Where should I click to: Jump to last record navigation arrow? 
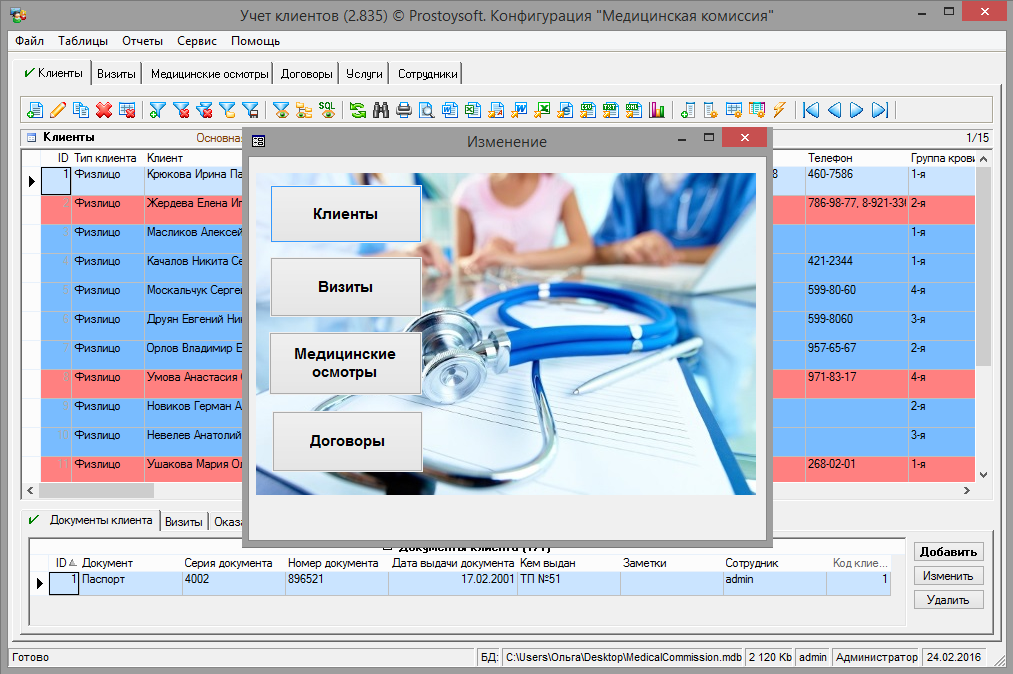tap(880, 110)
